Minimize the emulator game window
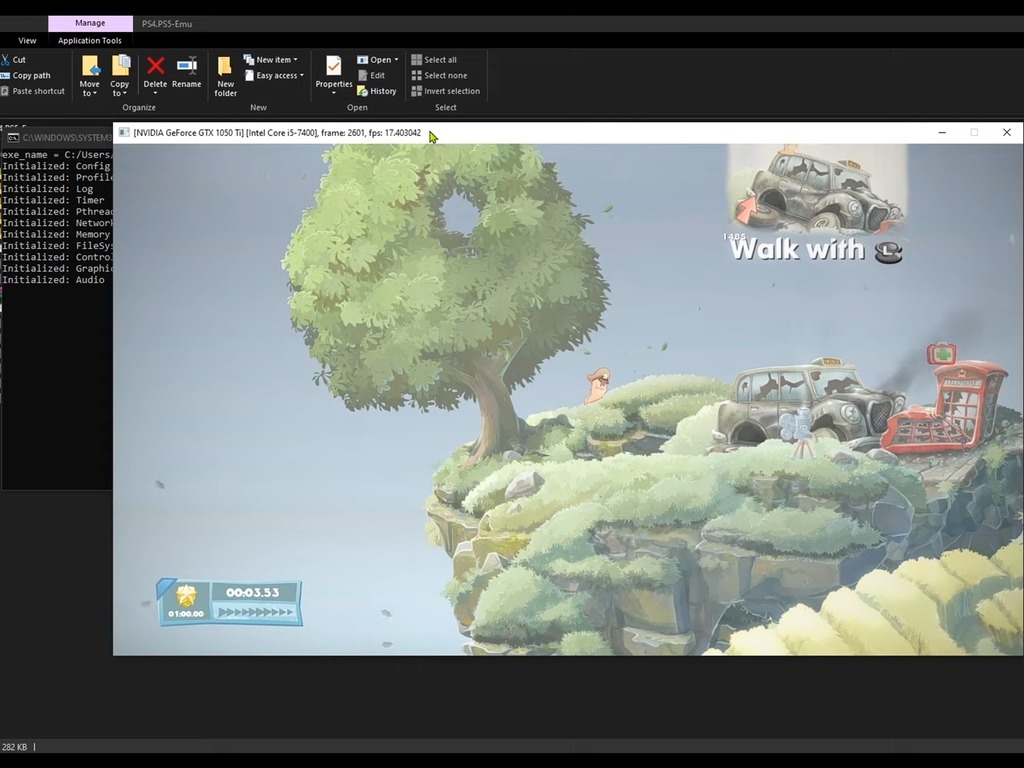The height and width of the screenshot is (768, 1024). (942, 133)
